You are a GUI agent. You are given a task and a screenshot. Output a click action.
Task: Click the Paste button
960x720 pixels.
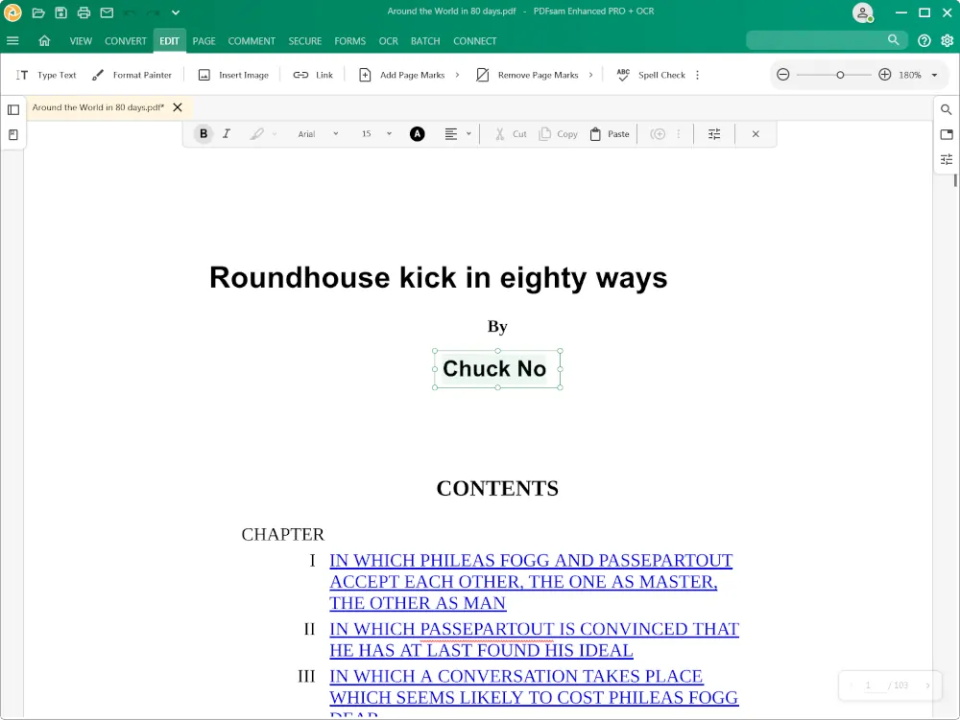(x=609, y=134)
